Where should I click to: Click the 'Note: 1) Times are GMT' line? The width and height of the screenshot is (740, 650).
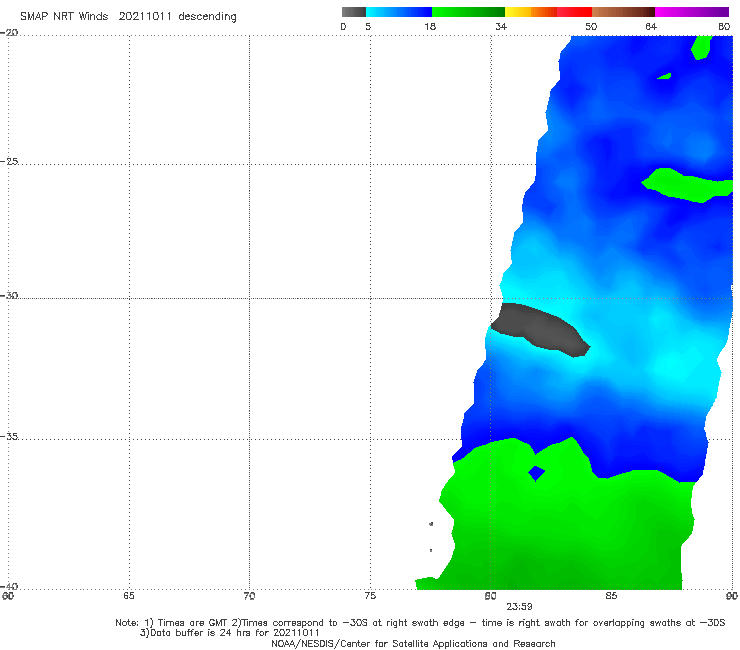point(420,623)
